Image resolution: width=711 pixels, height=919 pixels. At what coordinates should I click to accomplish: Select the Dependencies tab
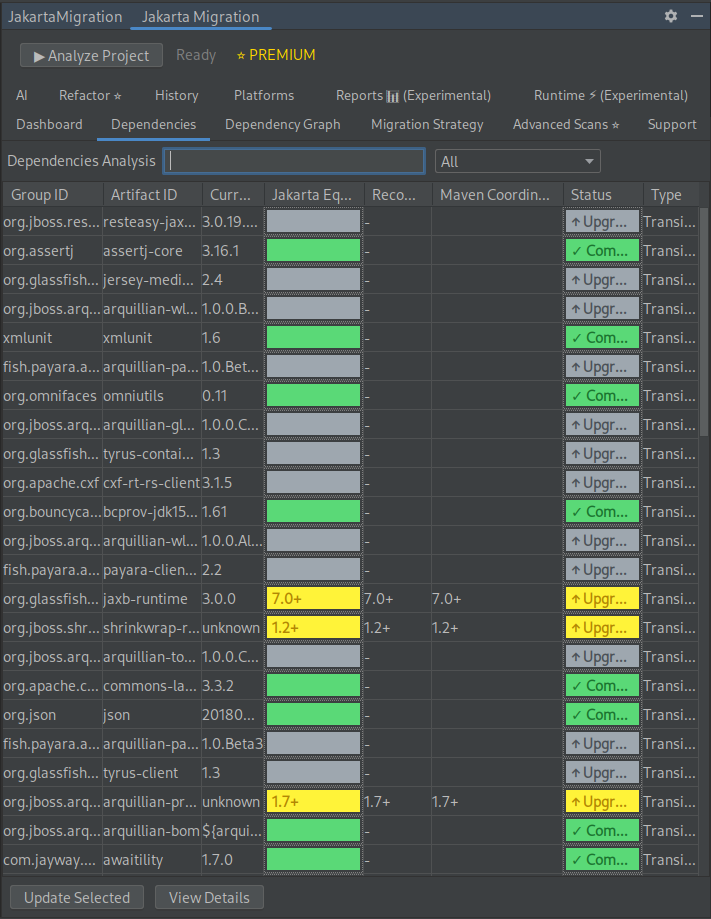pos(154,125)
